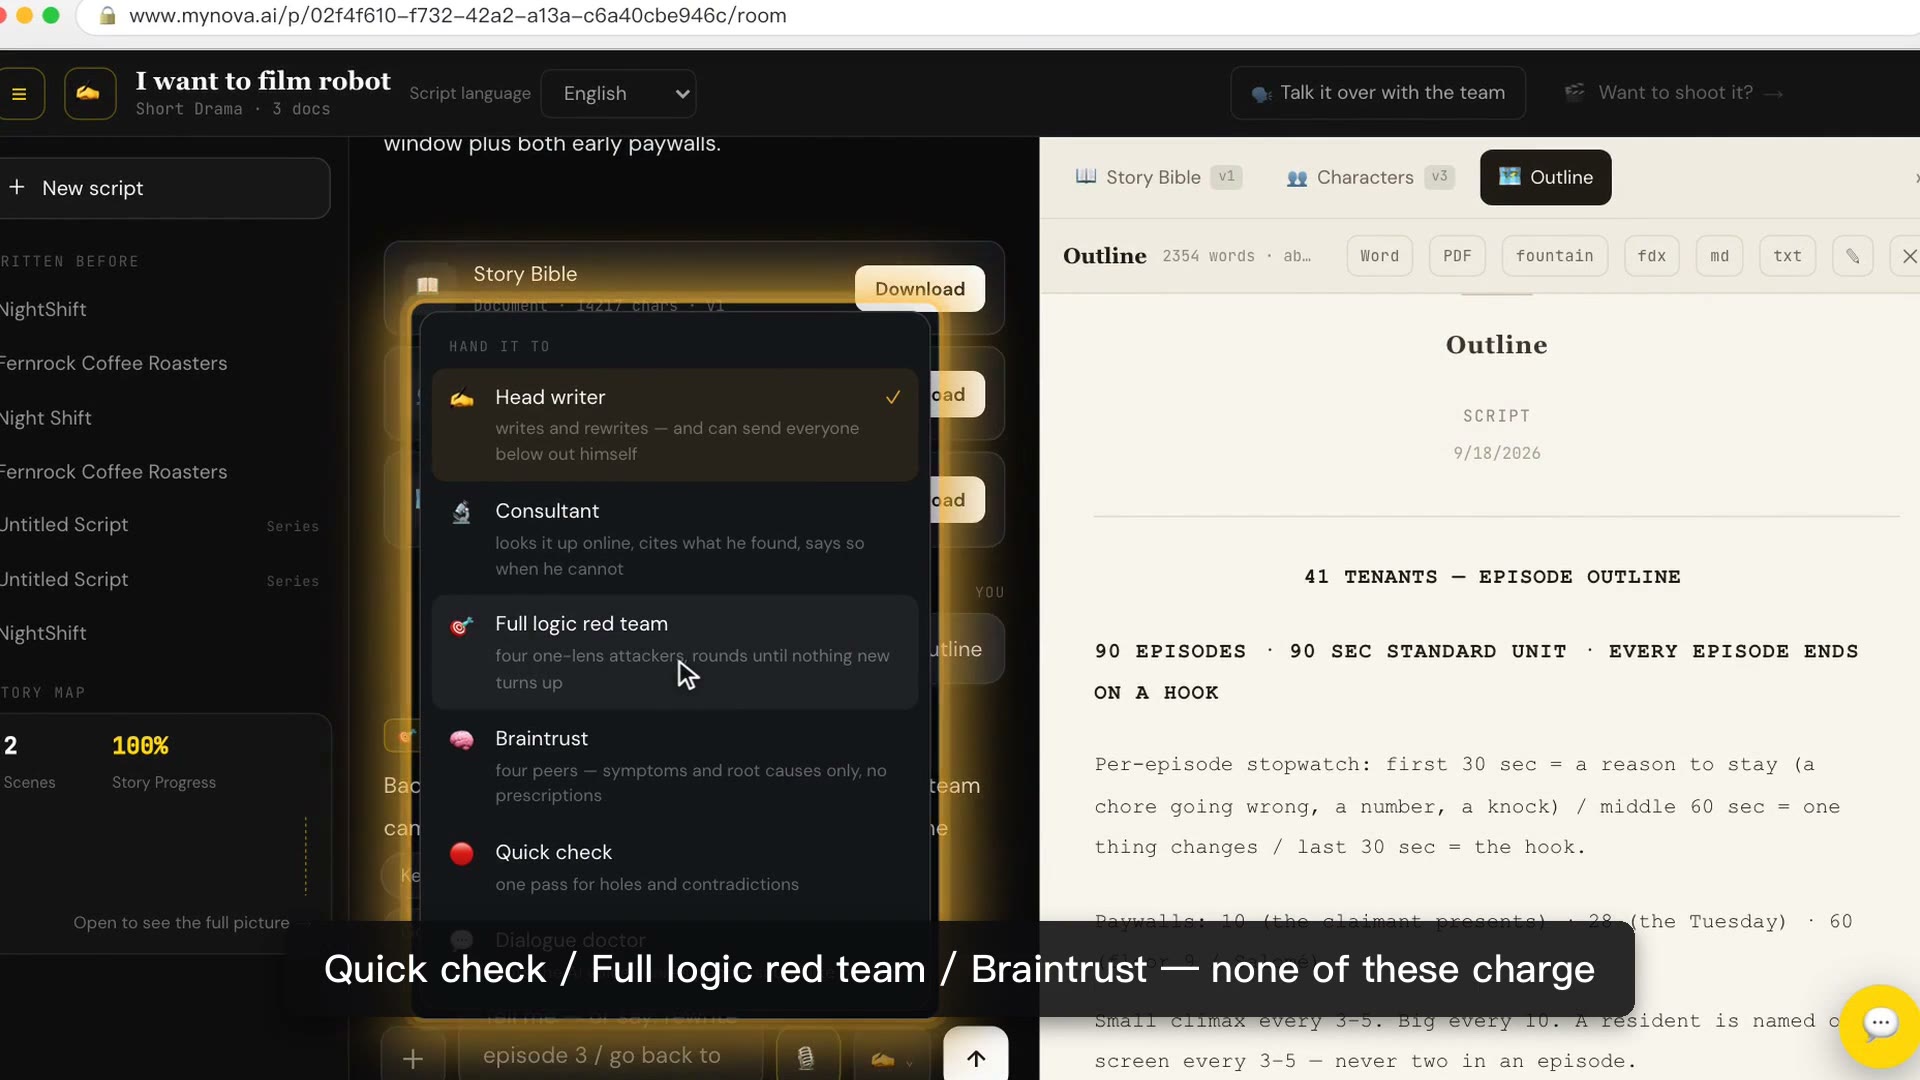
Task: Click the head writer avatar icon in header
Action: tap(89, 94)
